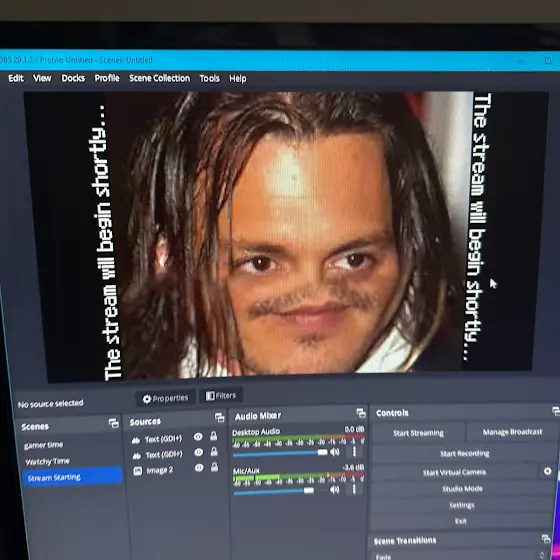Expand the Fade scene transition dropdown
The height and width of the screenshot is (560, 560).
tap(461, 556)
